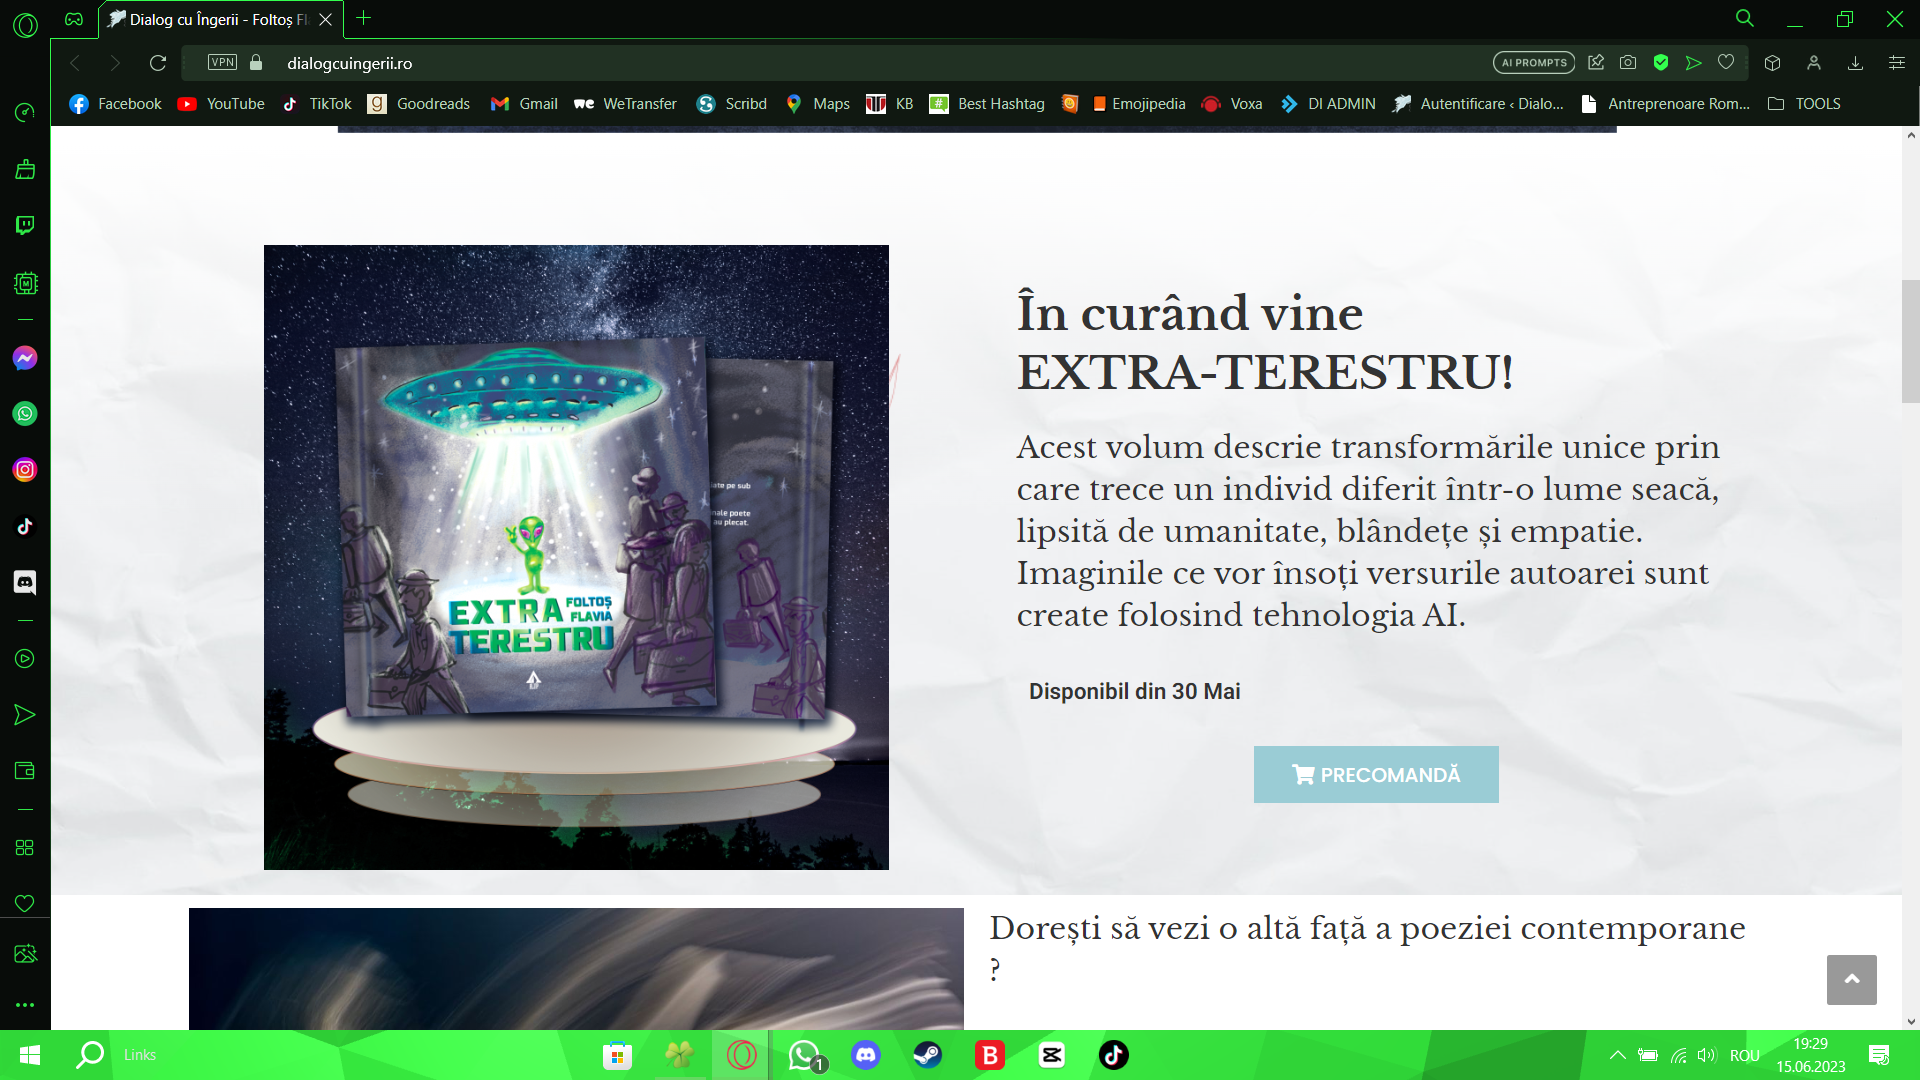Toggle ad blocker shield icon
This screenshot has height=1080, width=1920.
(x=1661, y=63)
